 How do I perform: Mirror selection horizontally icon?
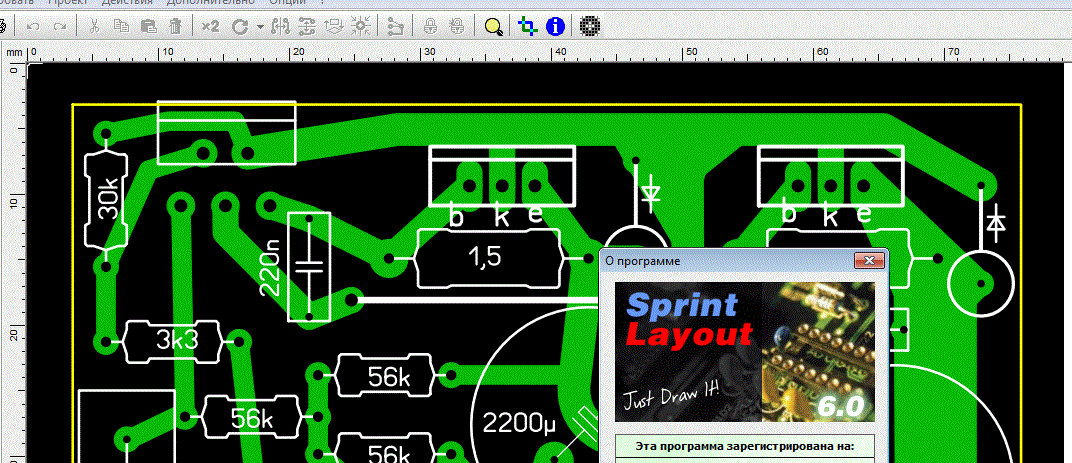[x=281, y=27]
